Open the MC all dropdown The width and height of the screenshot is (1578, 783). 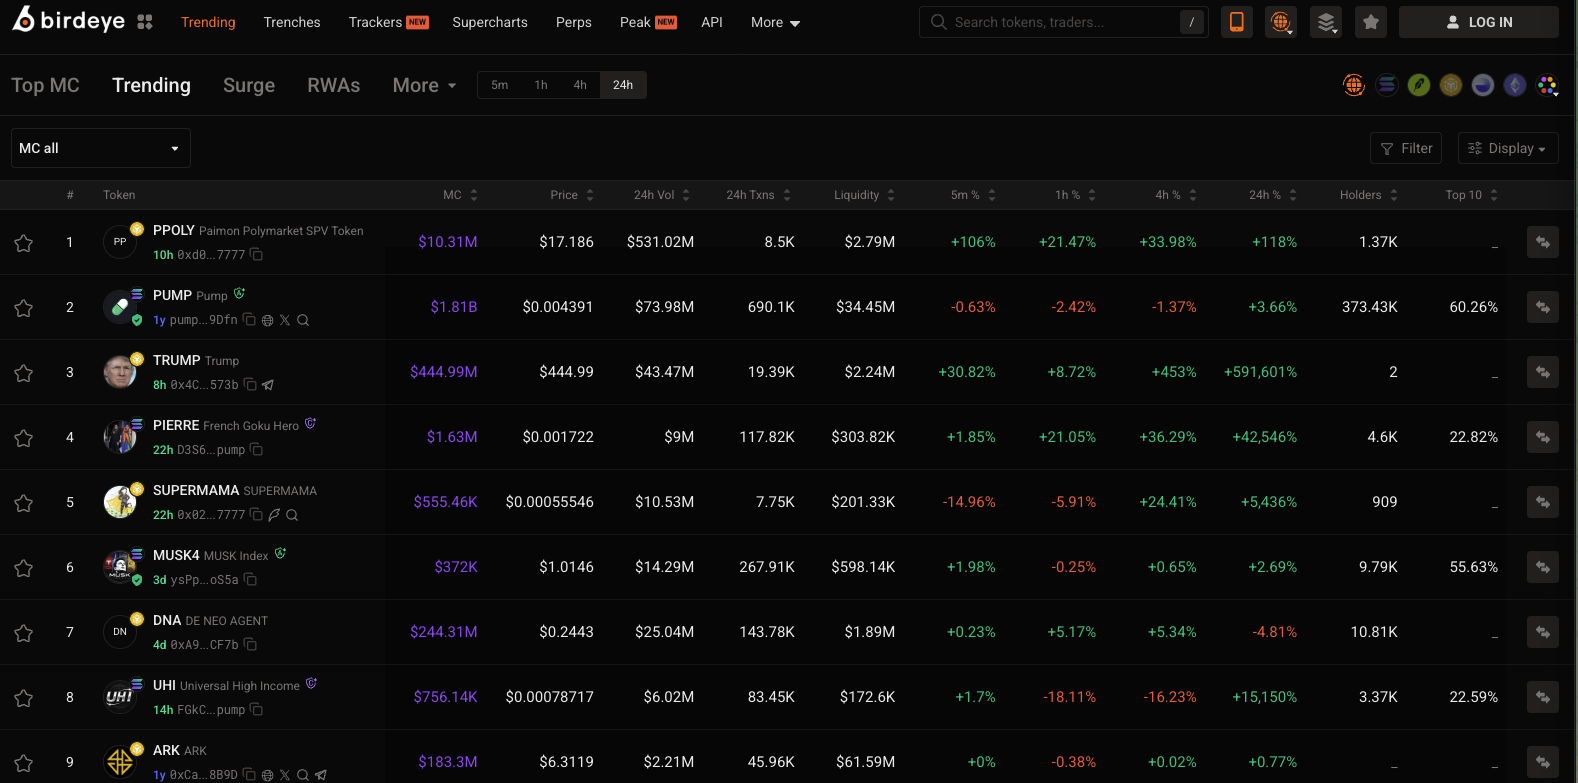[x=101, y=148]
